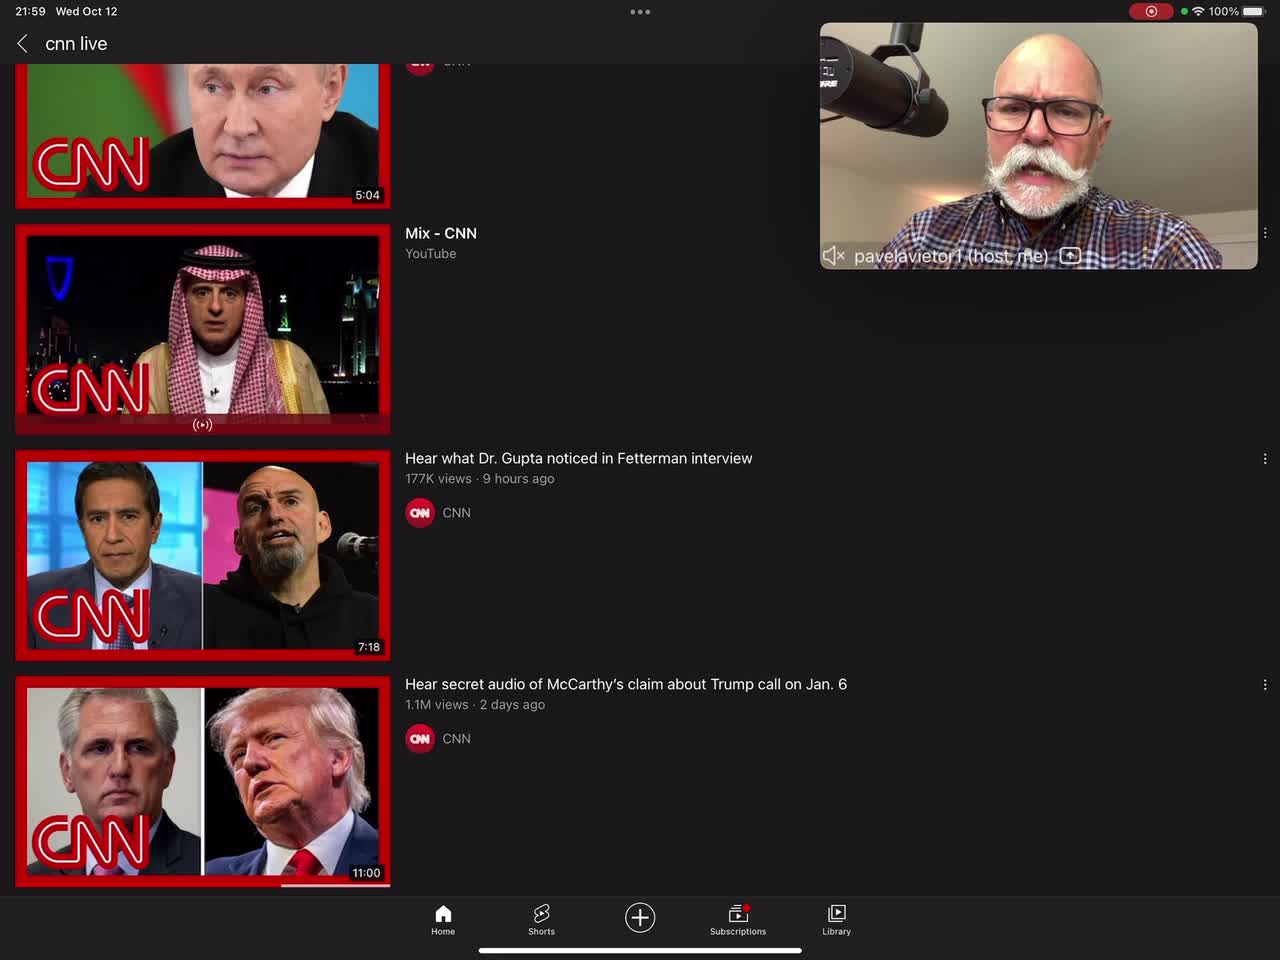Open 'Hear what Dr. Gupta noticed in Fetterman interview' title

tap(579, 458)
